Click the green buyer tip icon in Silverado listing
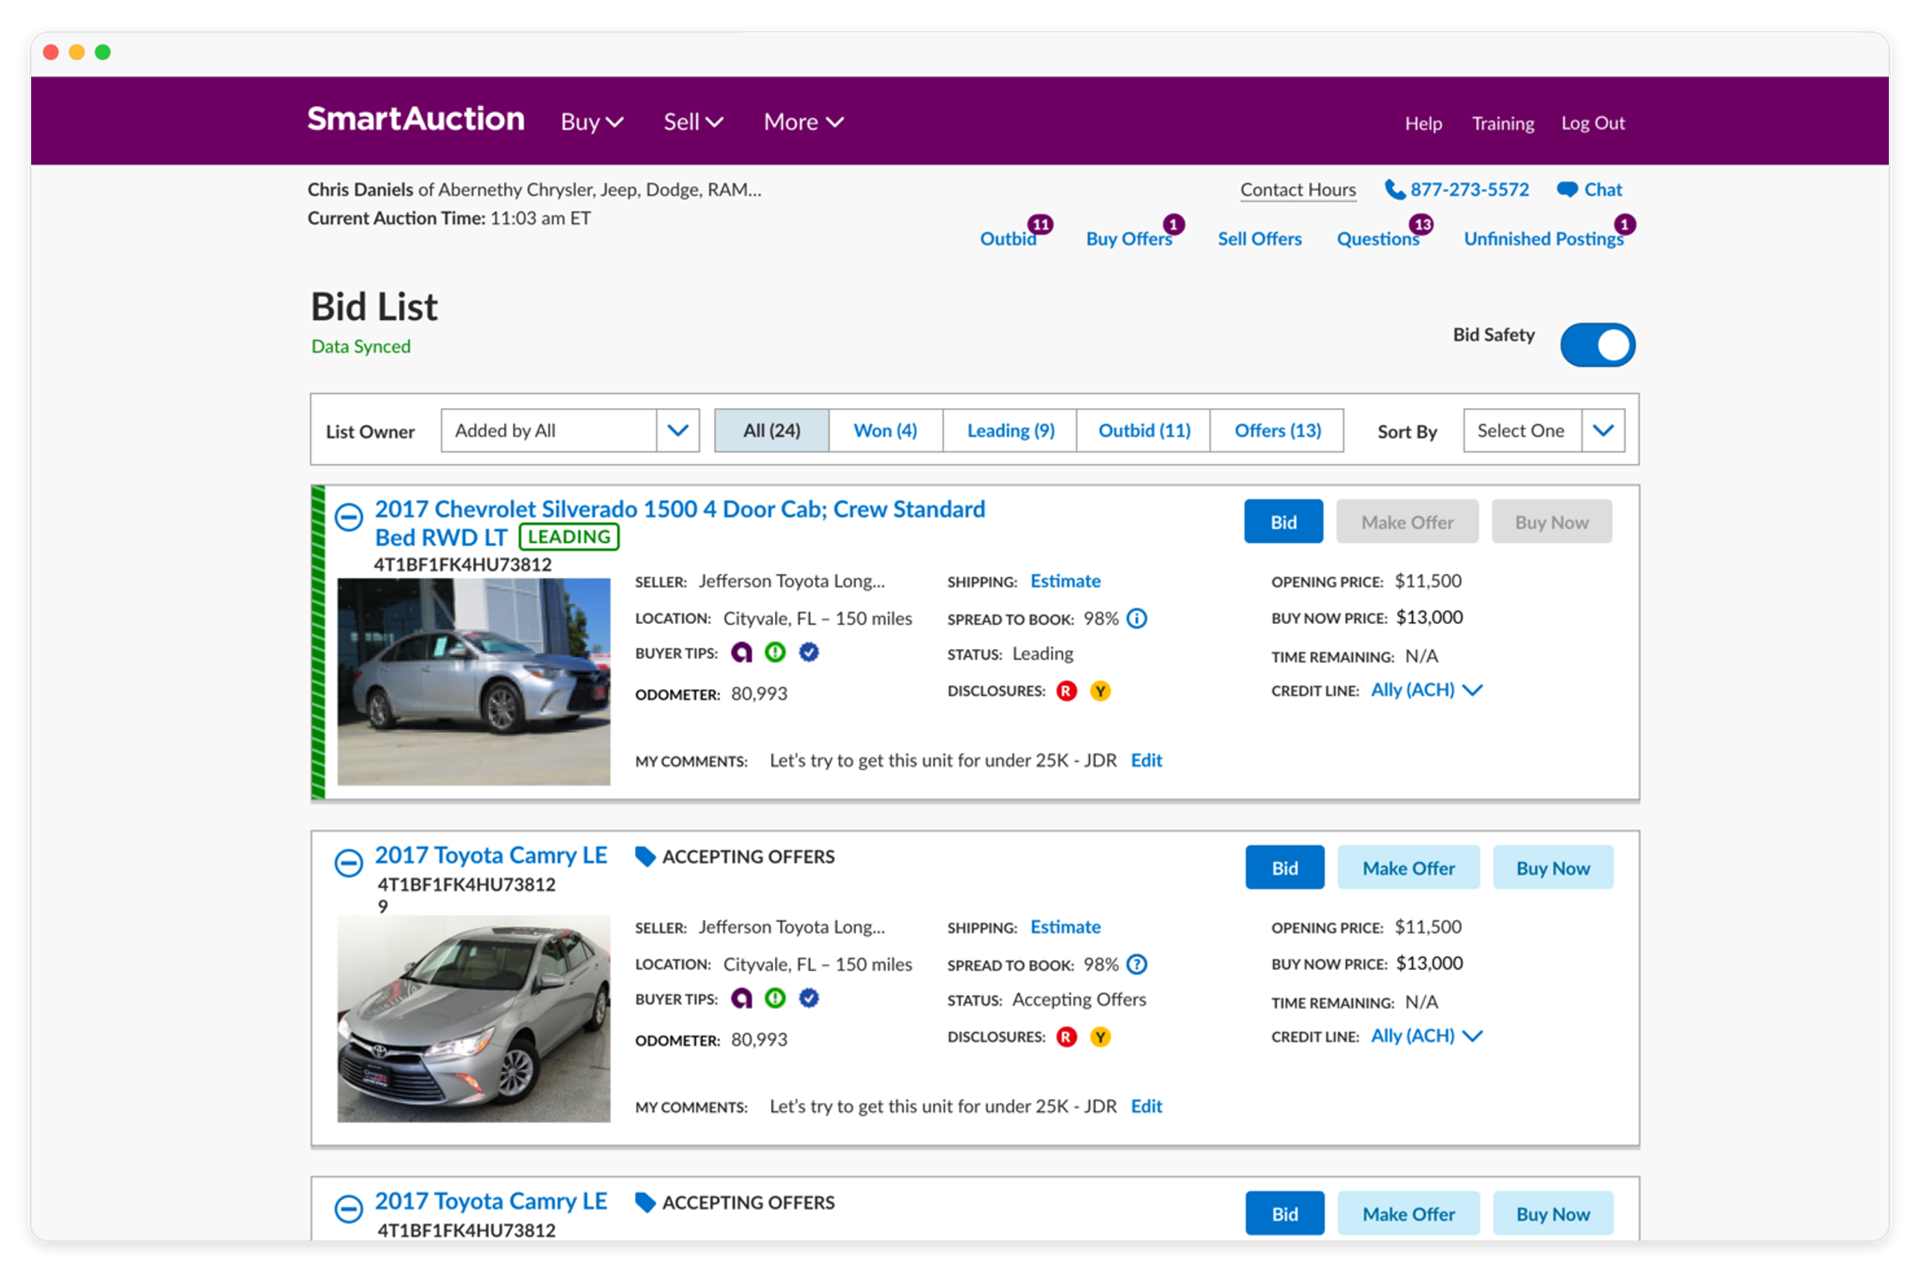This screenshot has height=1273, width=1920. click(x=775, y=653)
